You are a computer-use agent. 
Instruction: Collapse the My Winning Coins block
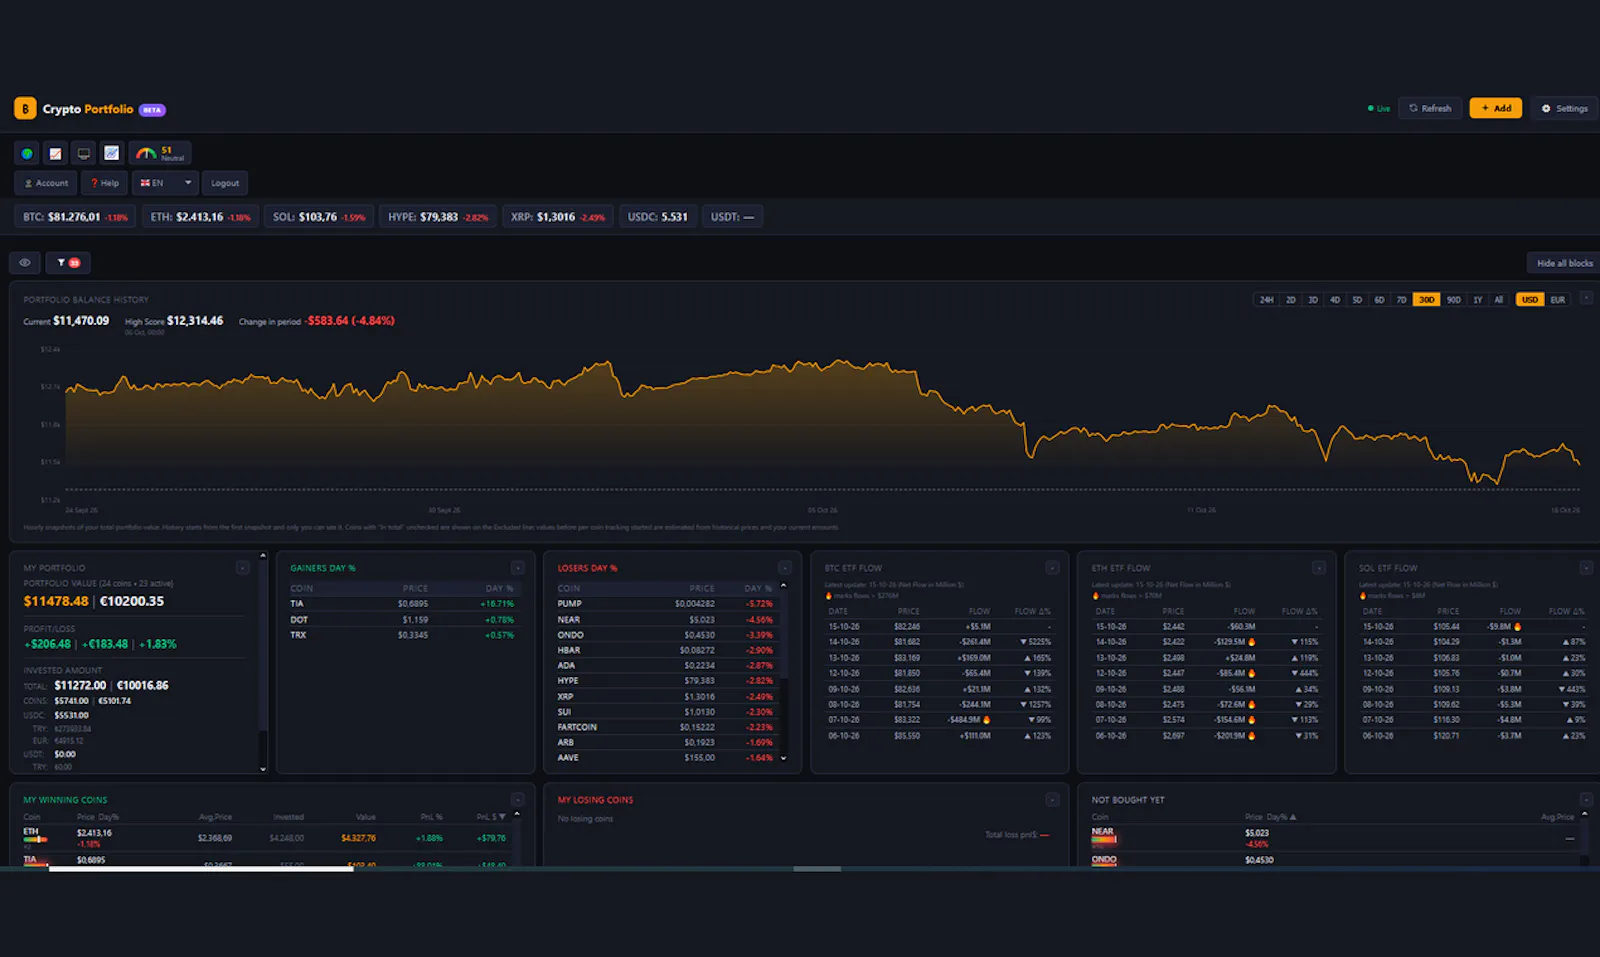(517, 800)
